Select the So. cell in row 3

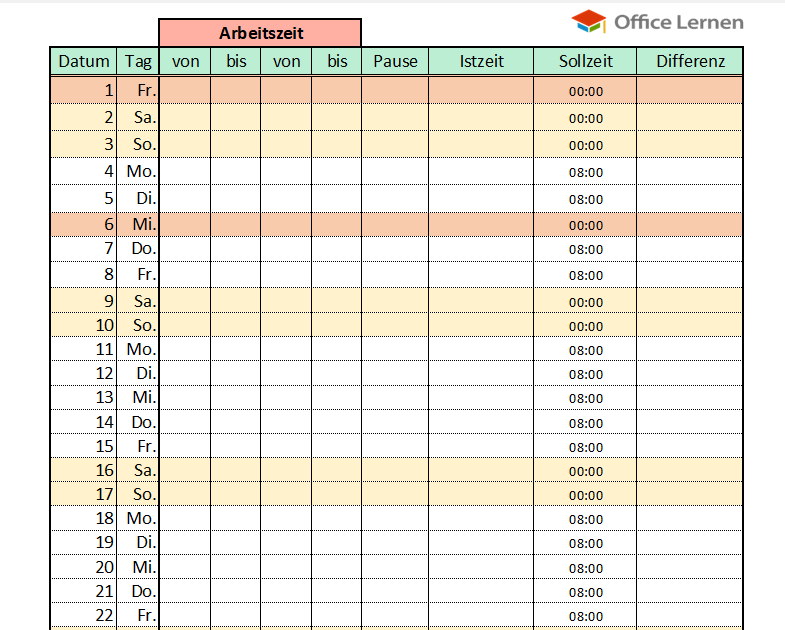(138, 144)
